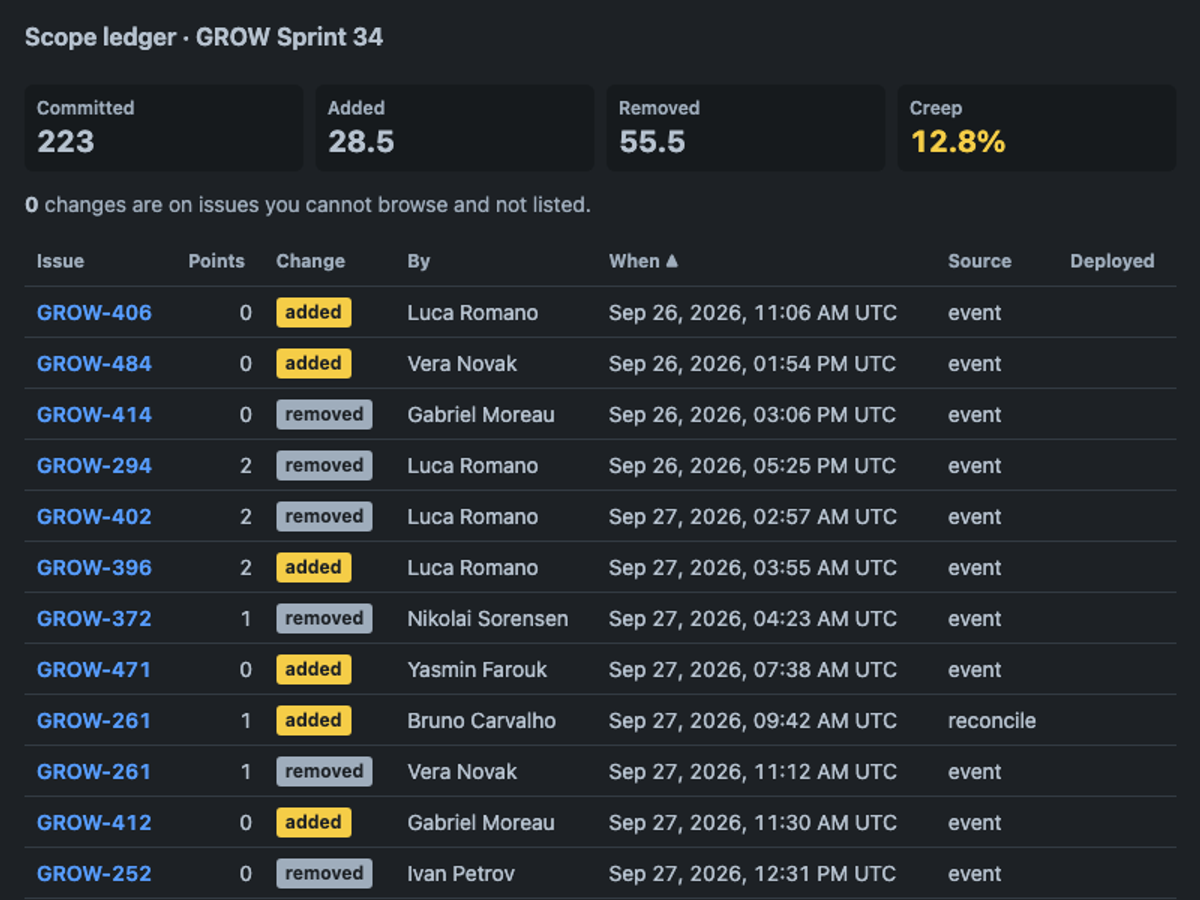Open issue GROW-484 link
This screenshot has width=1200, height=900.
pyautogui.click(x=94, y=364)
